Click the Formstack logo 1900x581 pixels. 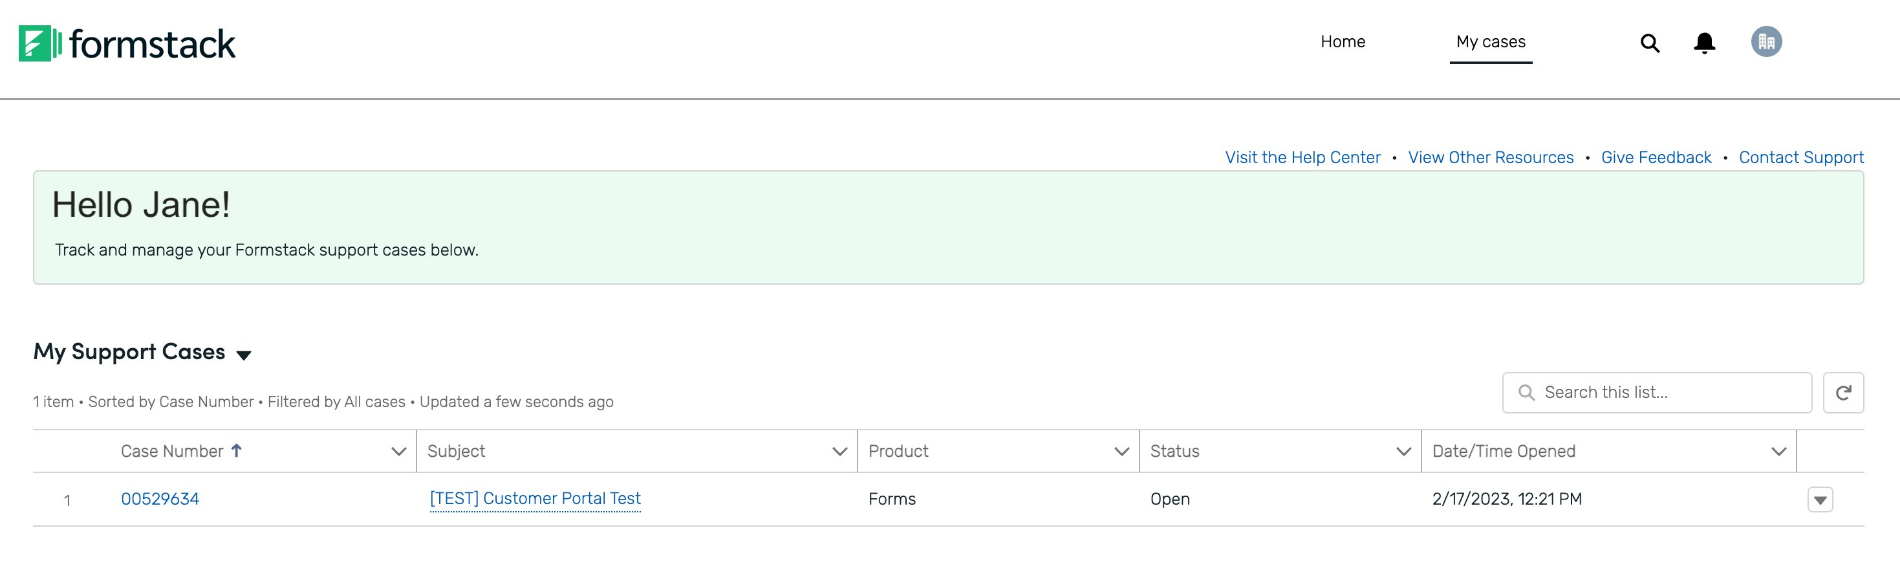(127, 44)
